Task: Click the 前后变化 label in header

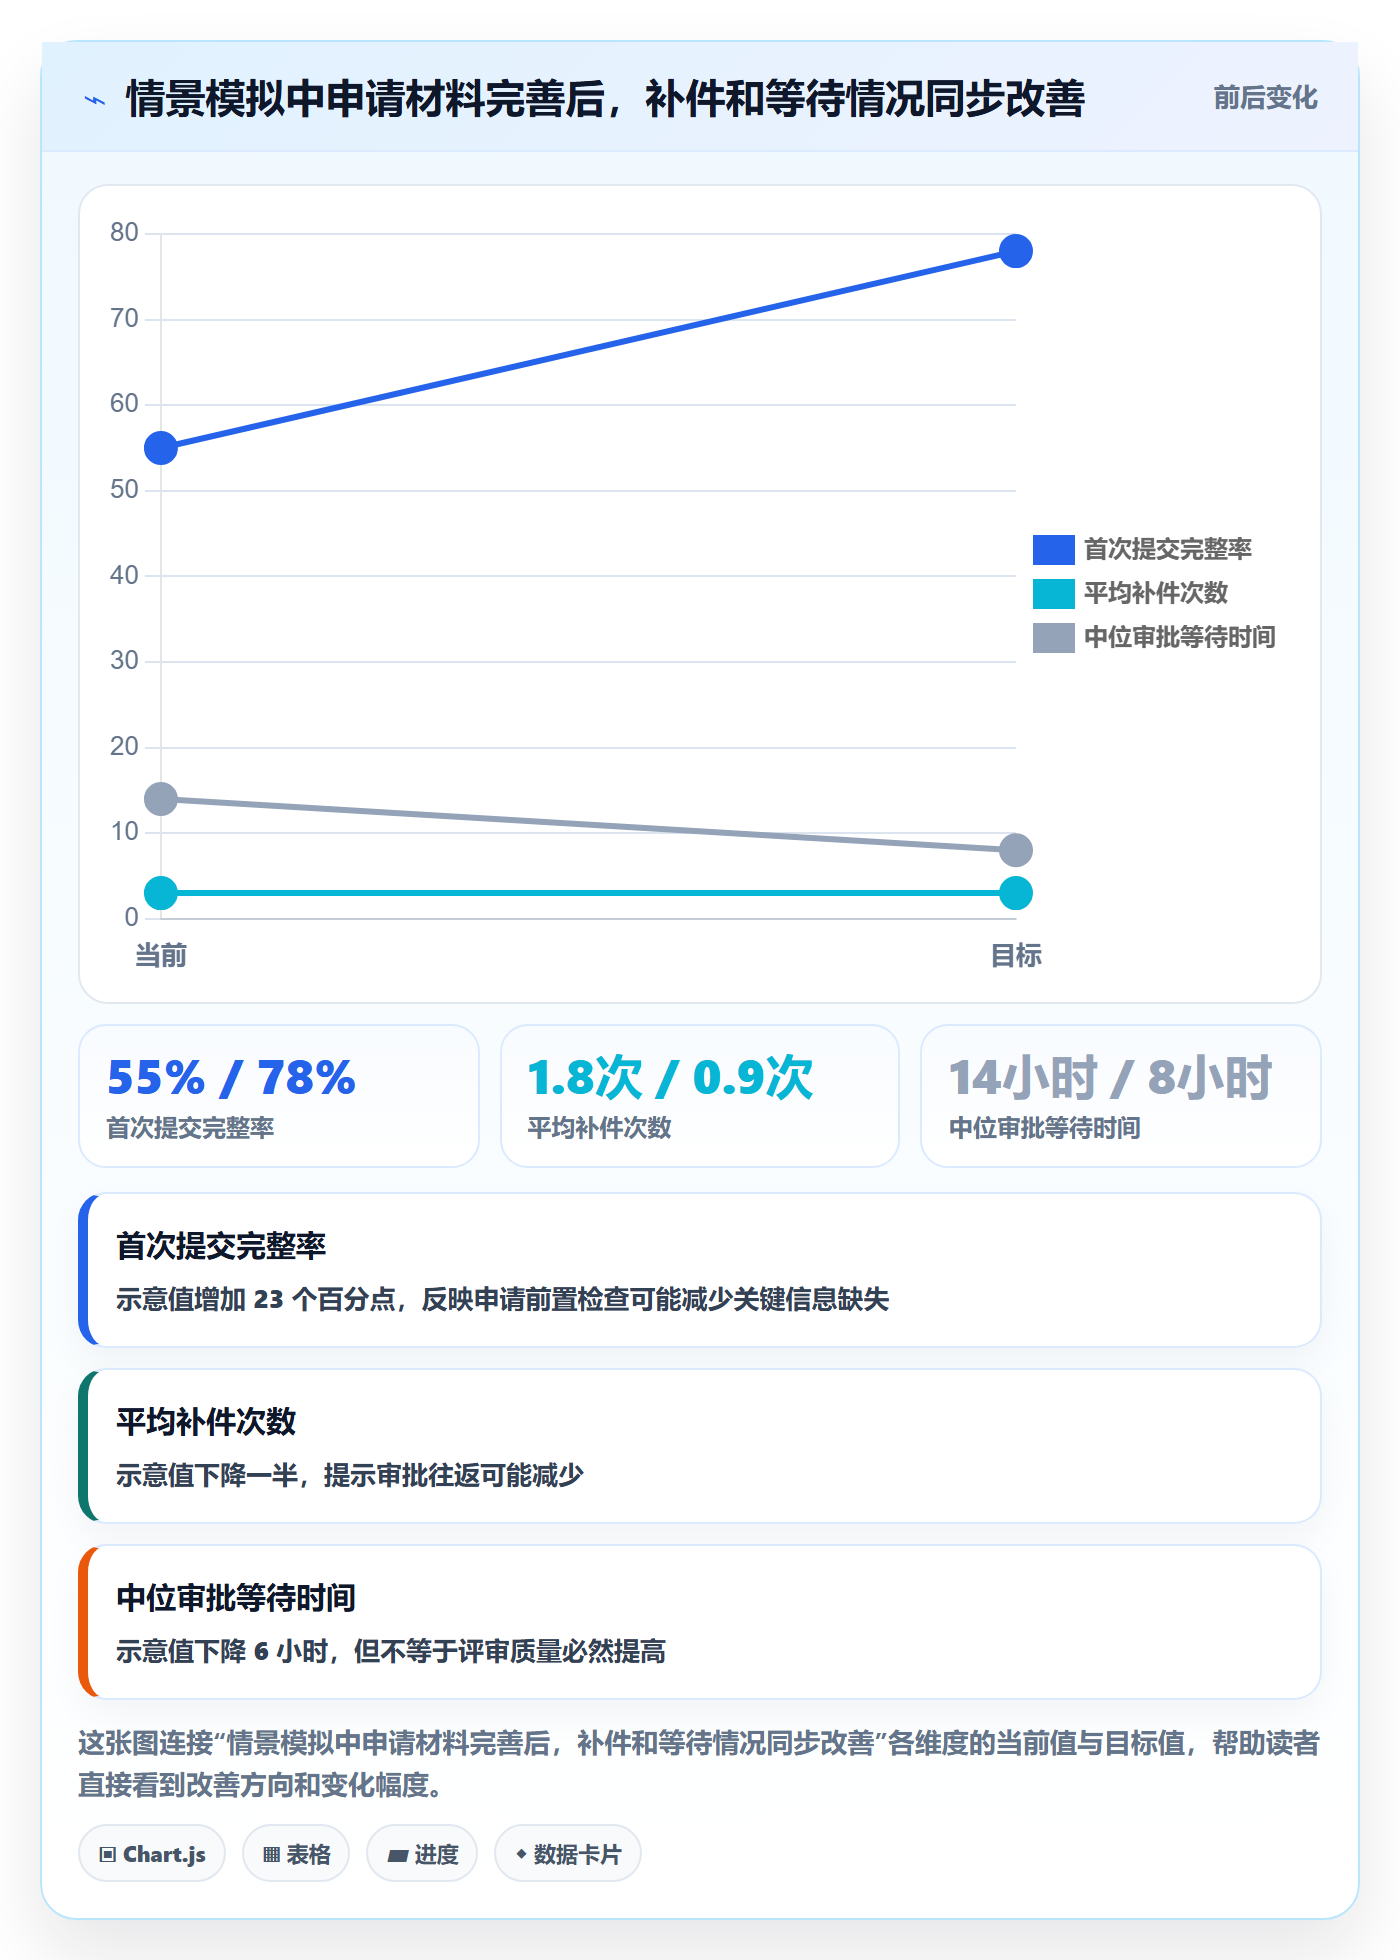Action: point(1265,98)
